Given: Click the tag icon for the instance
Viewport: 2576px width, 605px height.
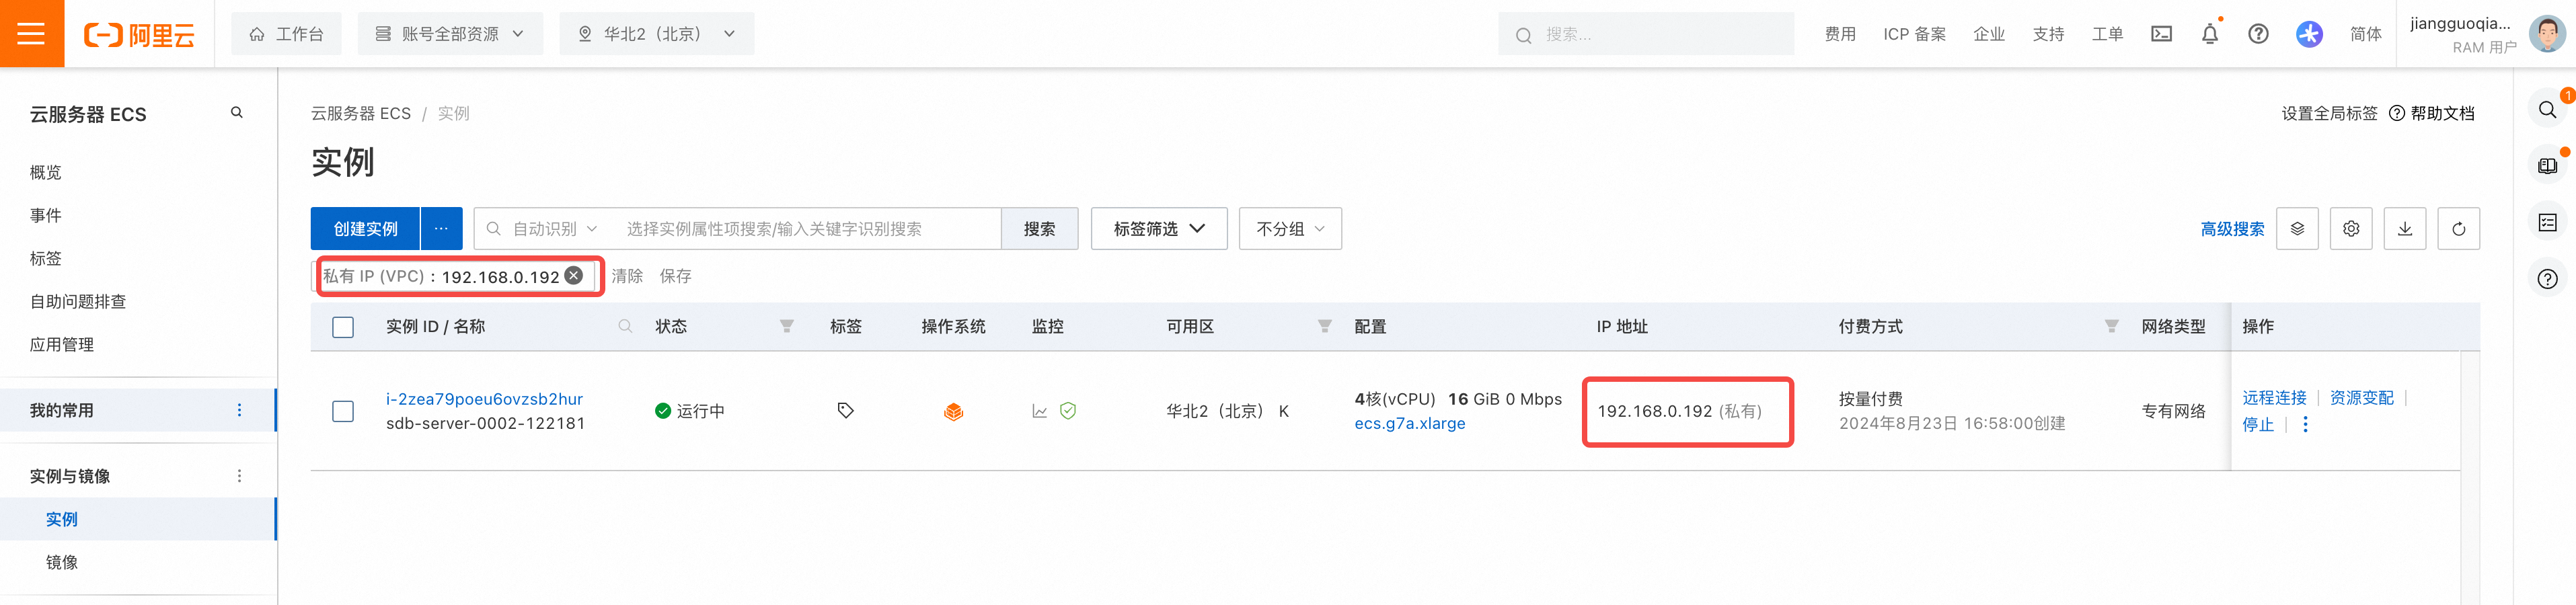Looking at the screenshot, I should point(846,411).
